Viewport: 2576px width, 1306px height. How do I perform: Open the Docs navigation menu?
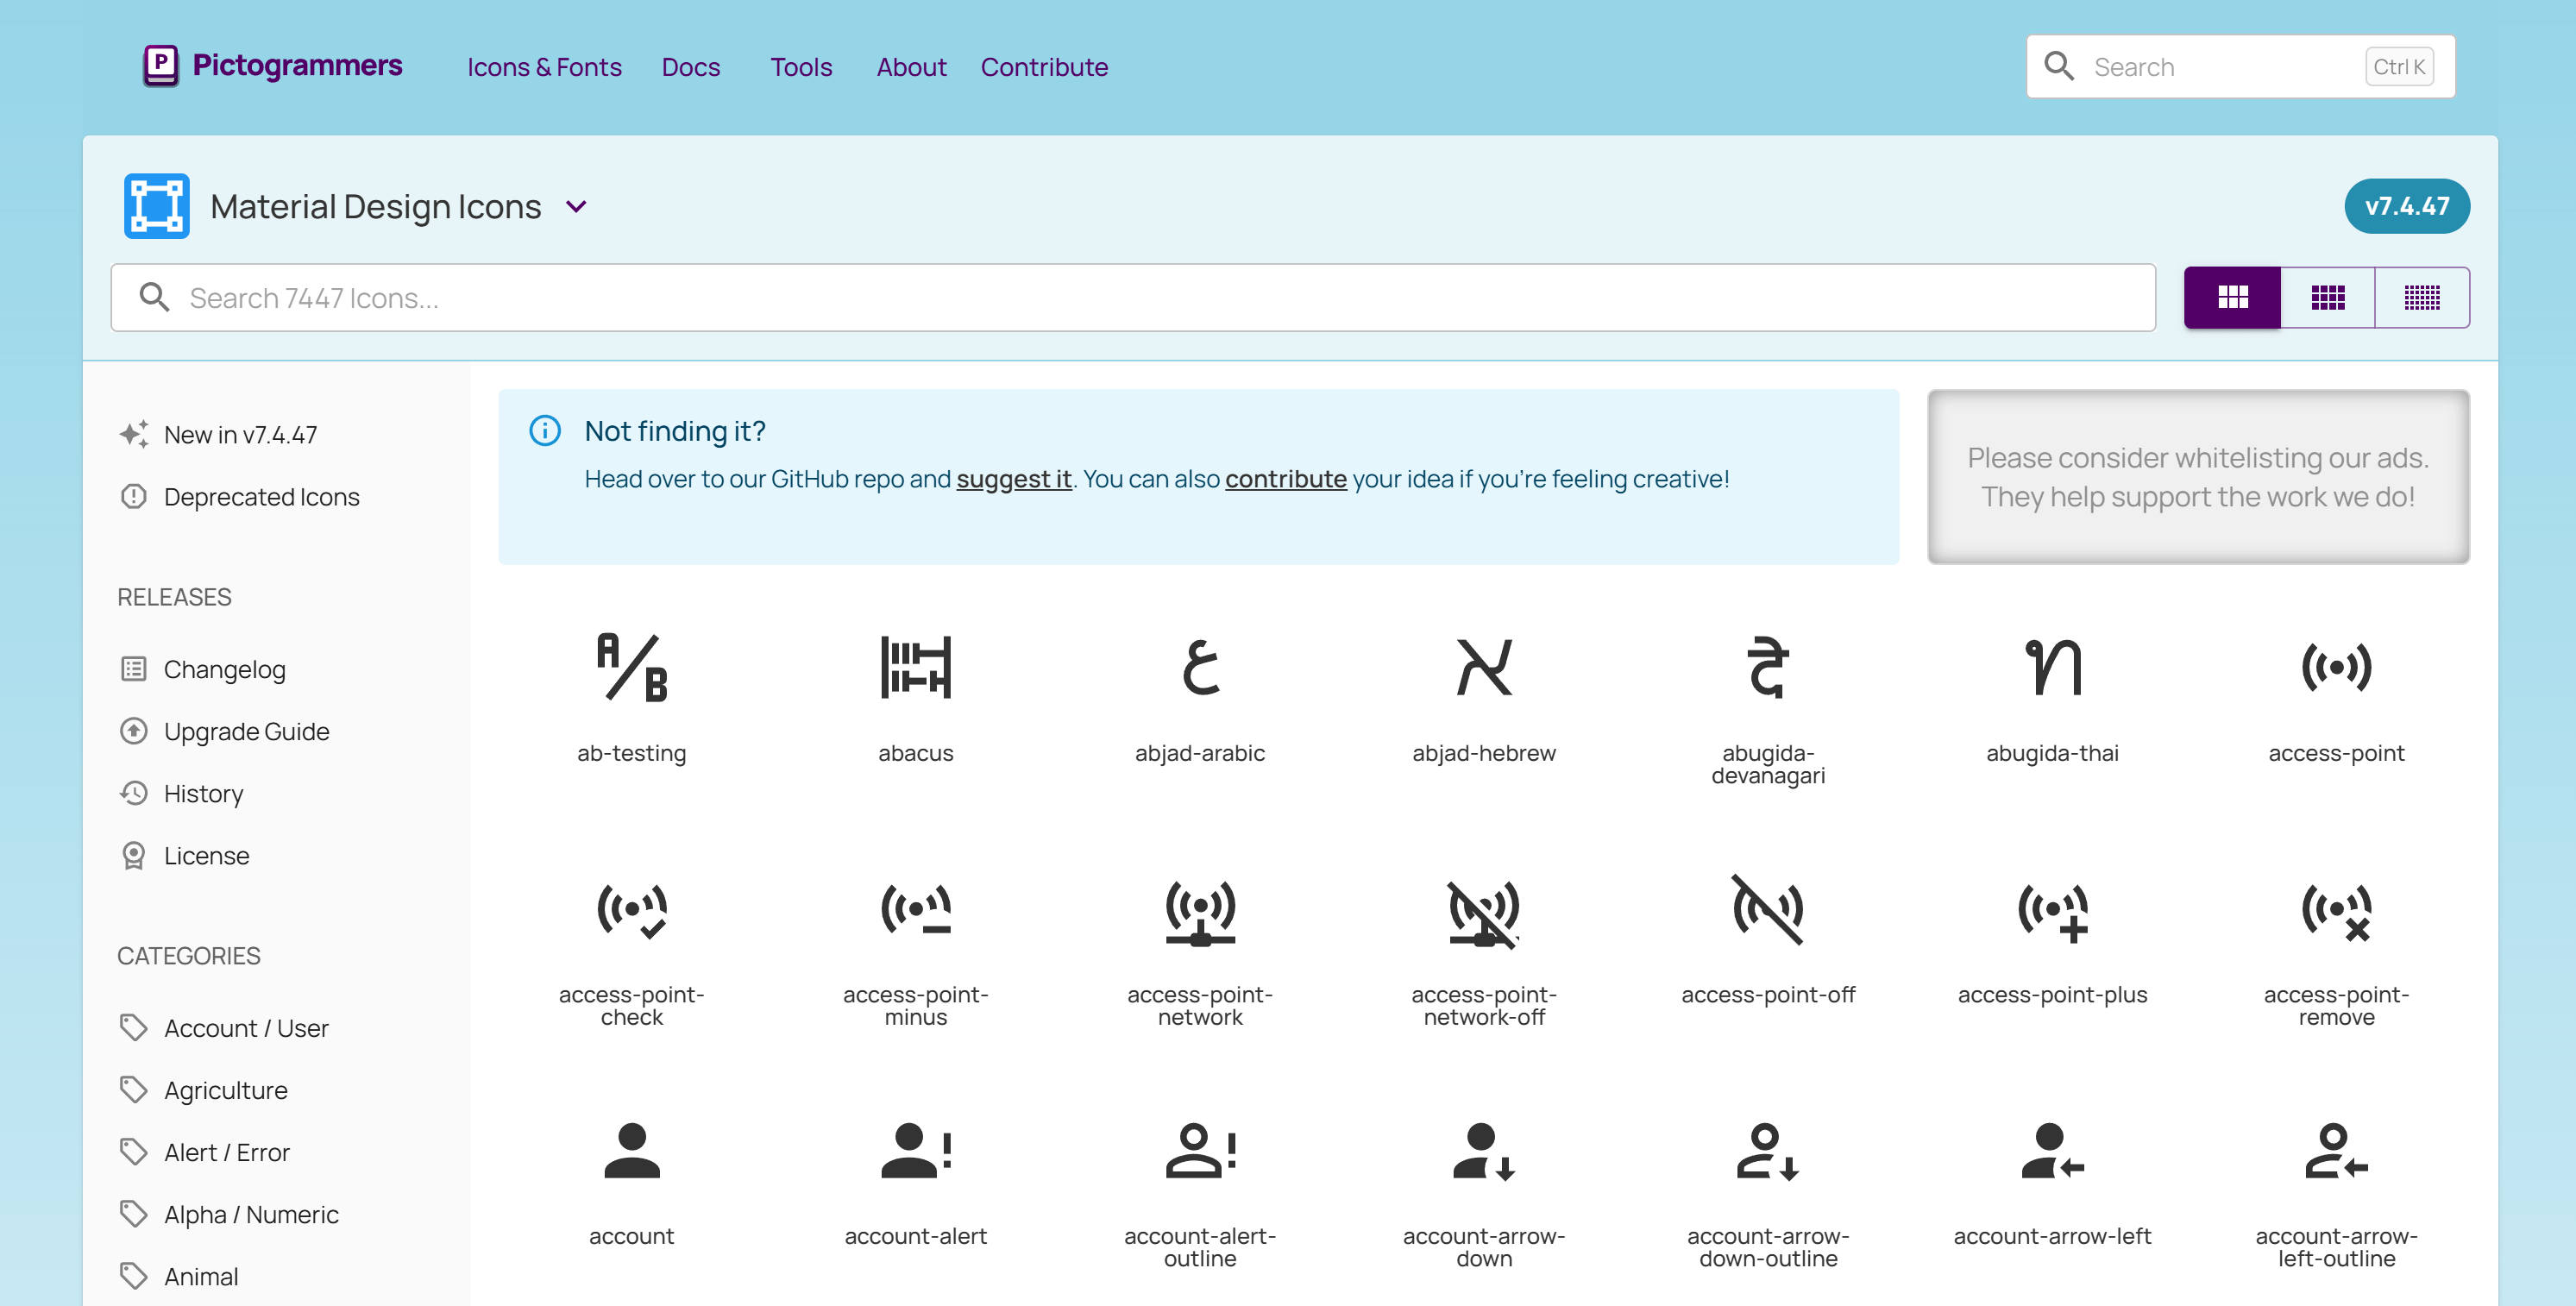(x=690, y=67)
